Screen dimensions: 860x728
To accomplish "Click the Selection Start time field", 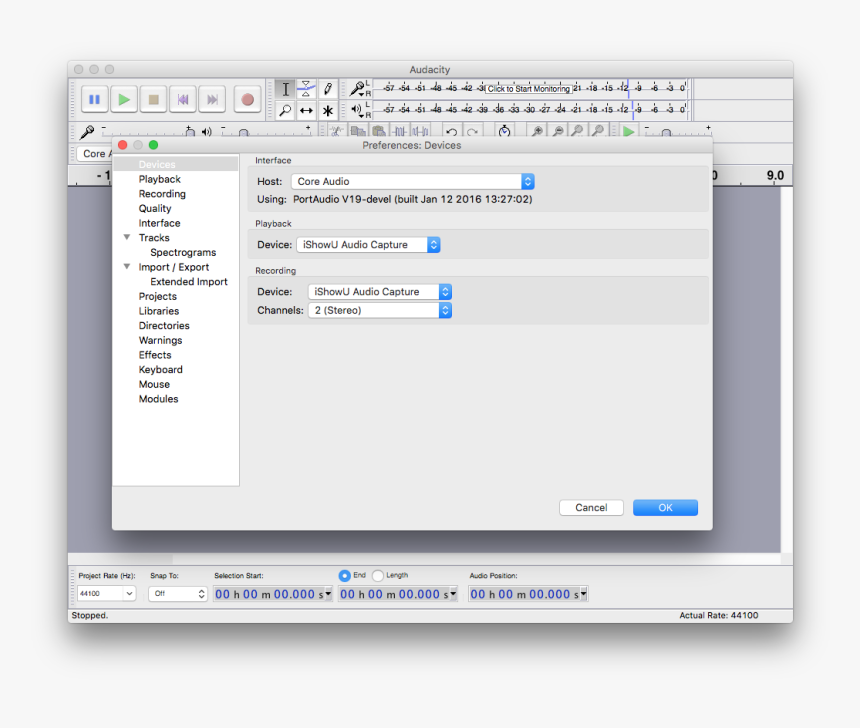I will (273, 594).
